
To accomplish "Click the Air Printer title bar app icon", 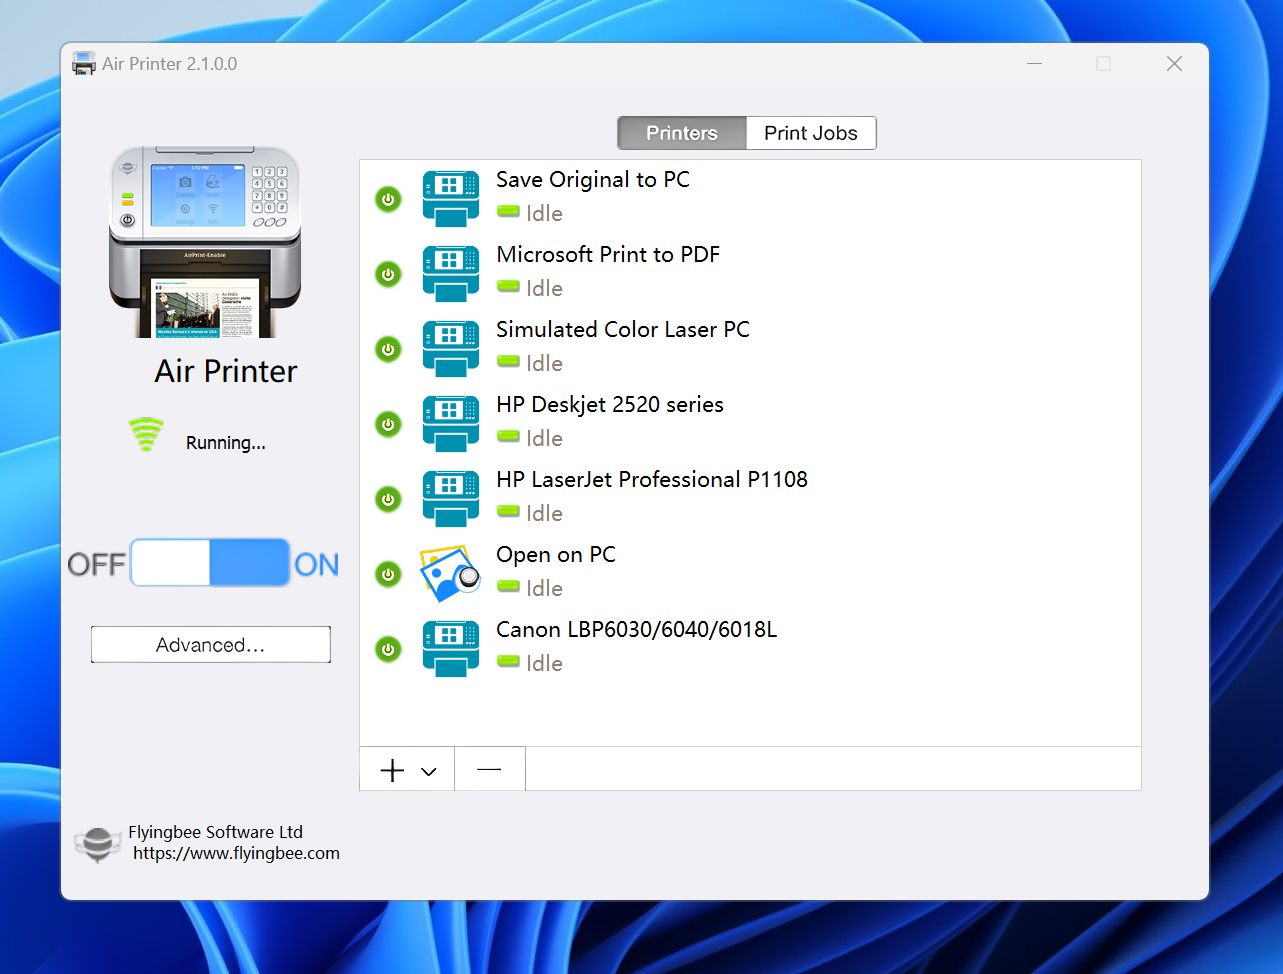I will pos(84,64).
